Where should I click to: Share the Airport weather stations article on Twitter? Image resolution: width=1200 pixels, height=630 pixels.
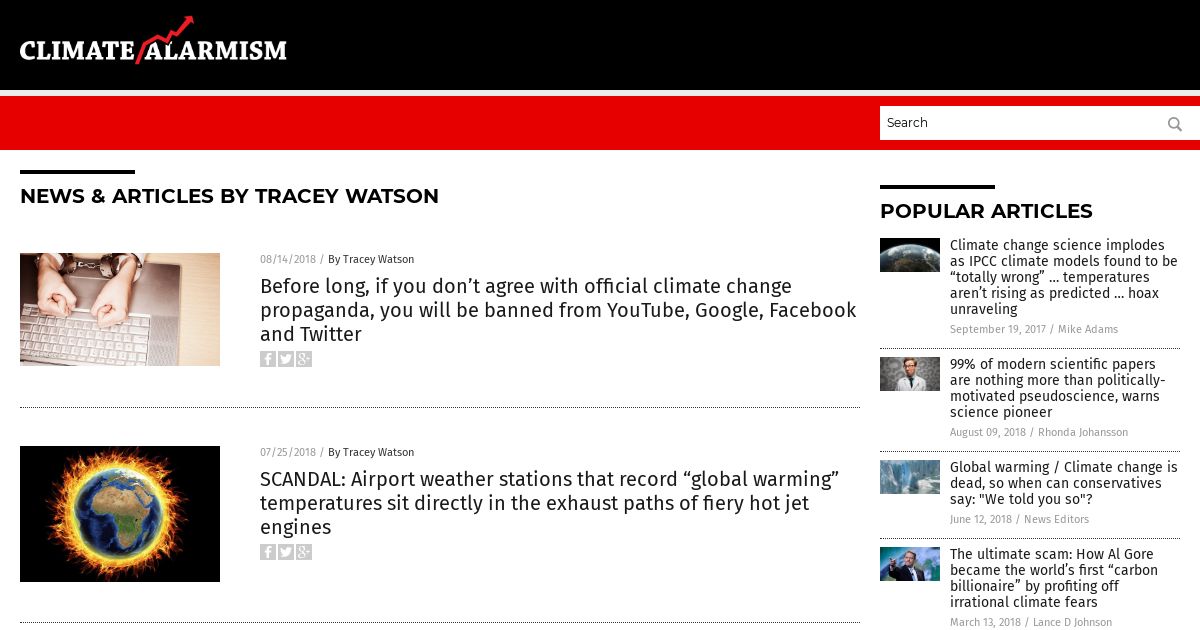point(286,552)
